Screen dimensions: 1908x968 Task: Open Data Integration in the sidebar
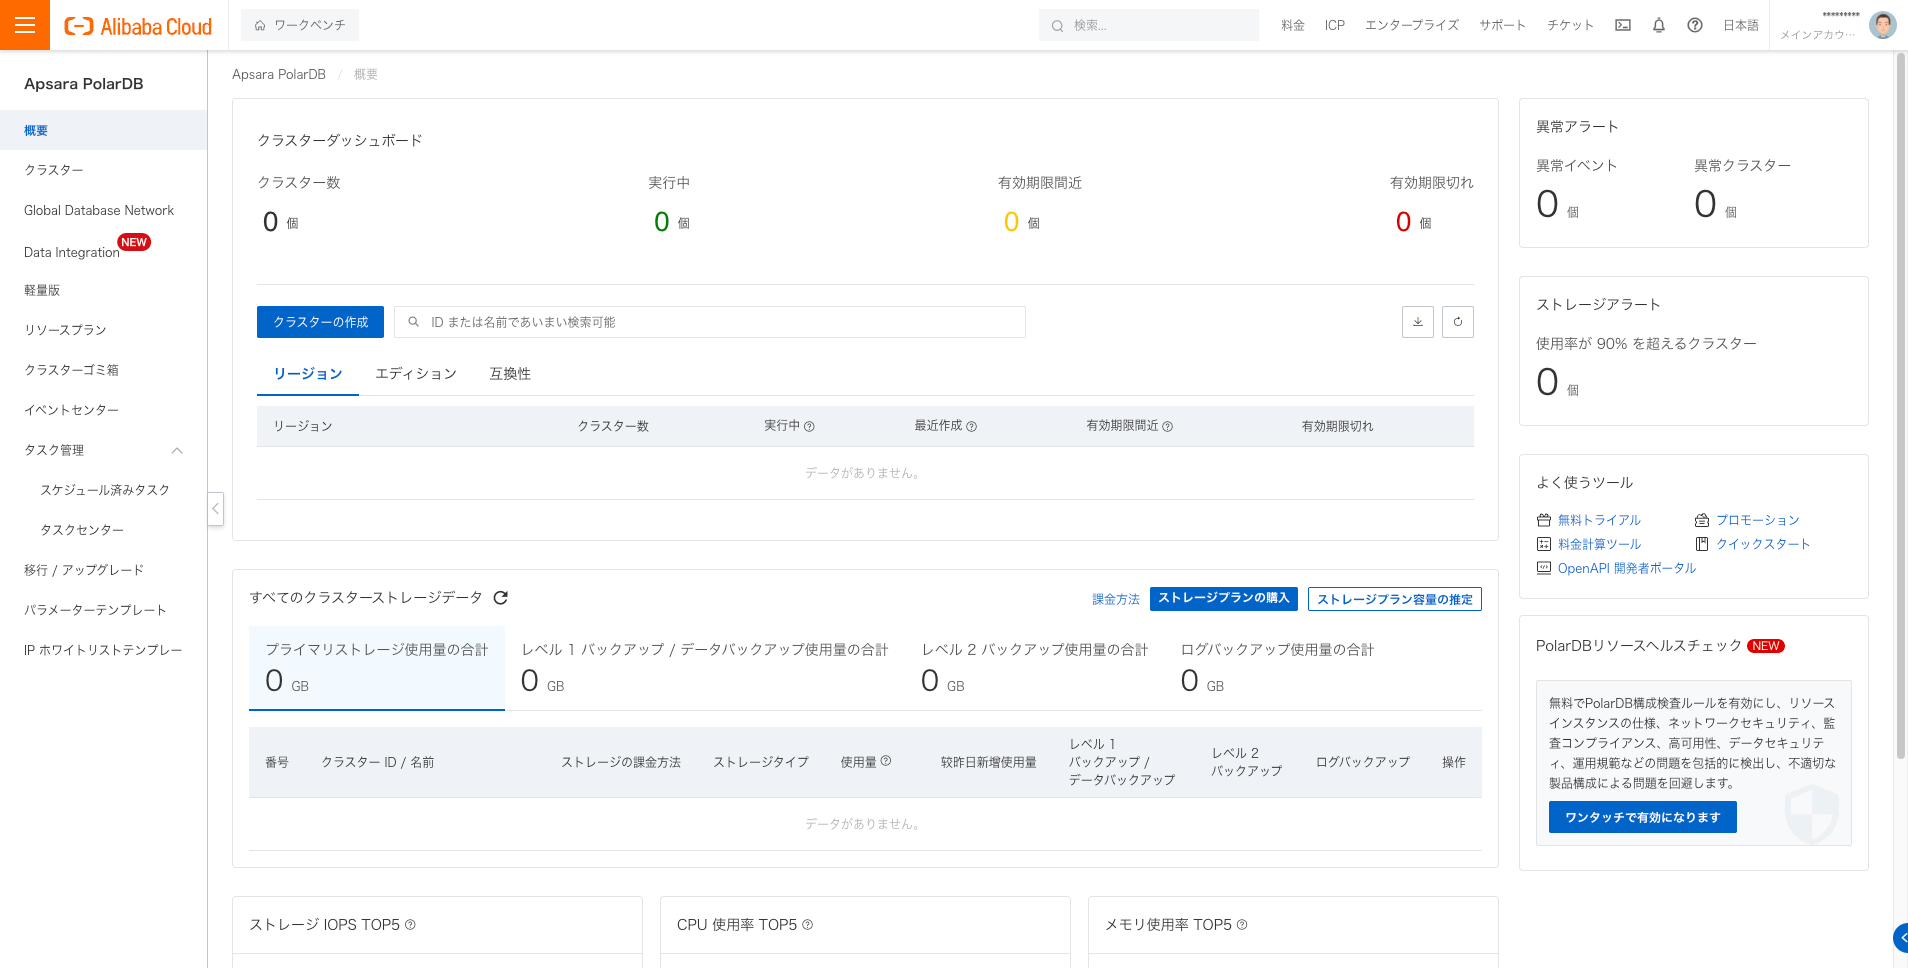tap(104, 250)
